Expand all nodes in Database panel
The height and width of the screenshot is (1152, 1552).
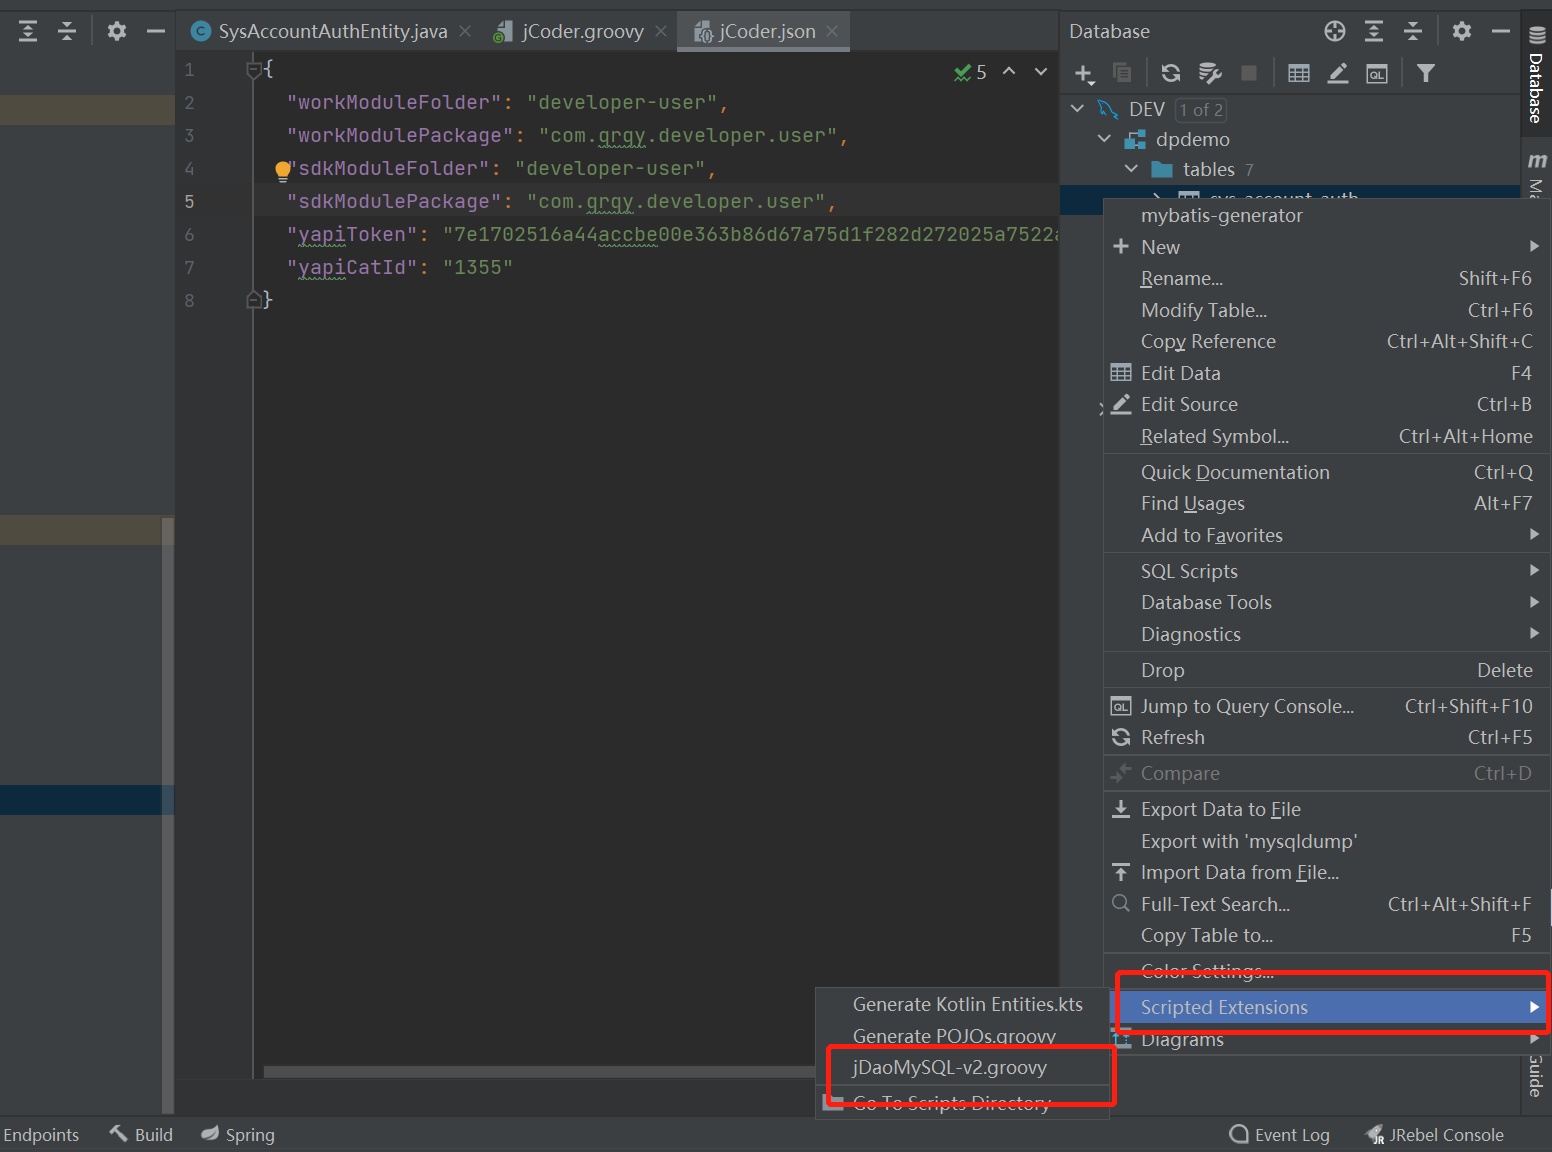click(x=1374, y=31)
